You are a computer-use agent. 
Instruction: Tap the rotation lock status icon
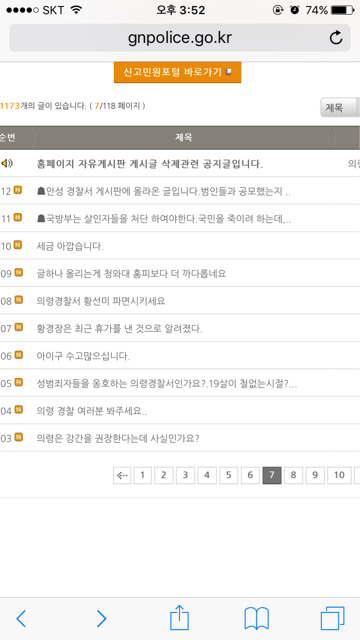(278, 10)
